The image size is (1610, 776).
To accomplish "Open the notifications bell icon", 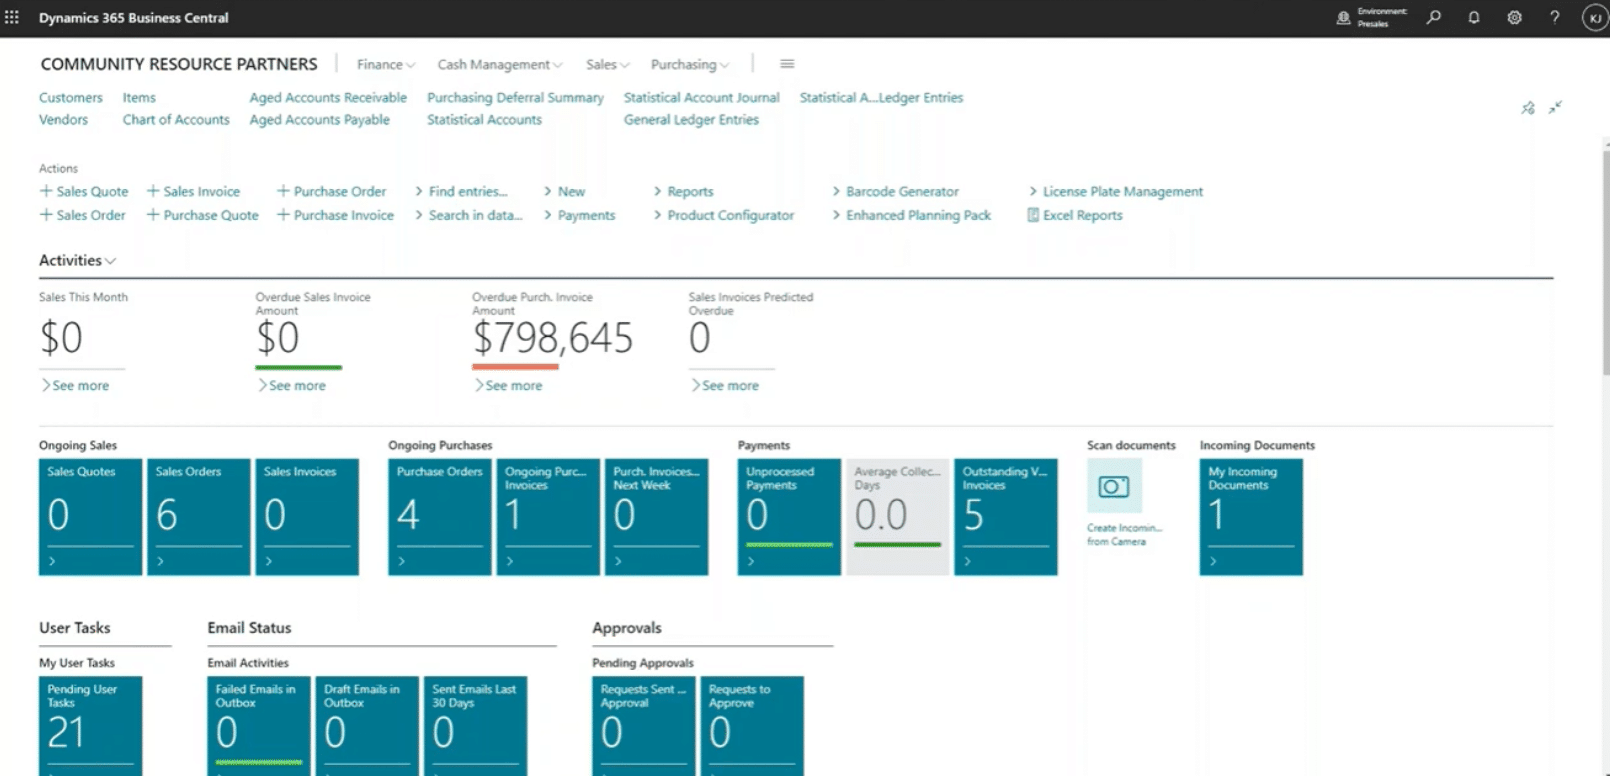I will point(1474,18).
